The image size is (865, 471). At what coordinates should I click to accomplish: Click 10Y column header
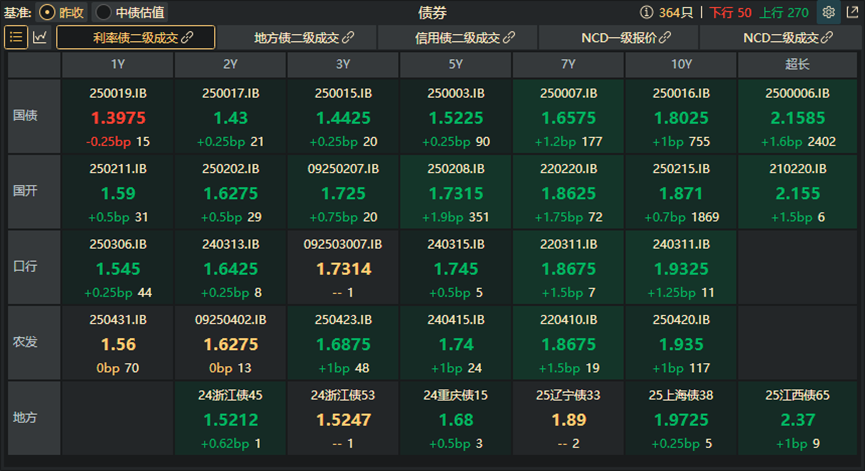coord(680,64)
